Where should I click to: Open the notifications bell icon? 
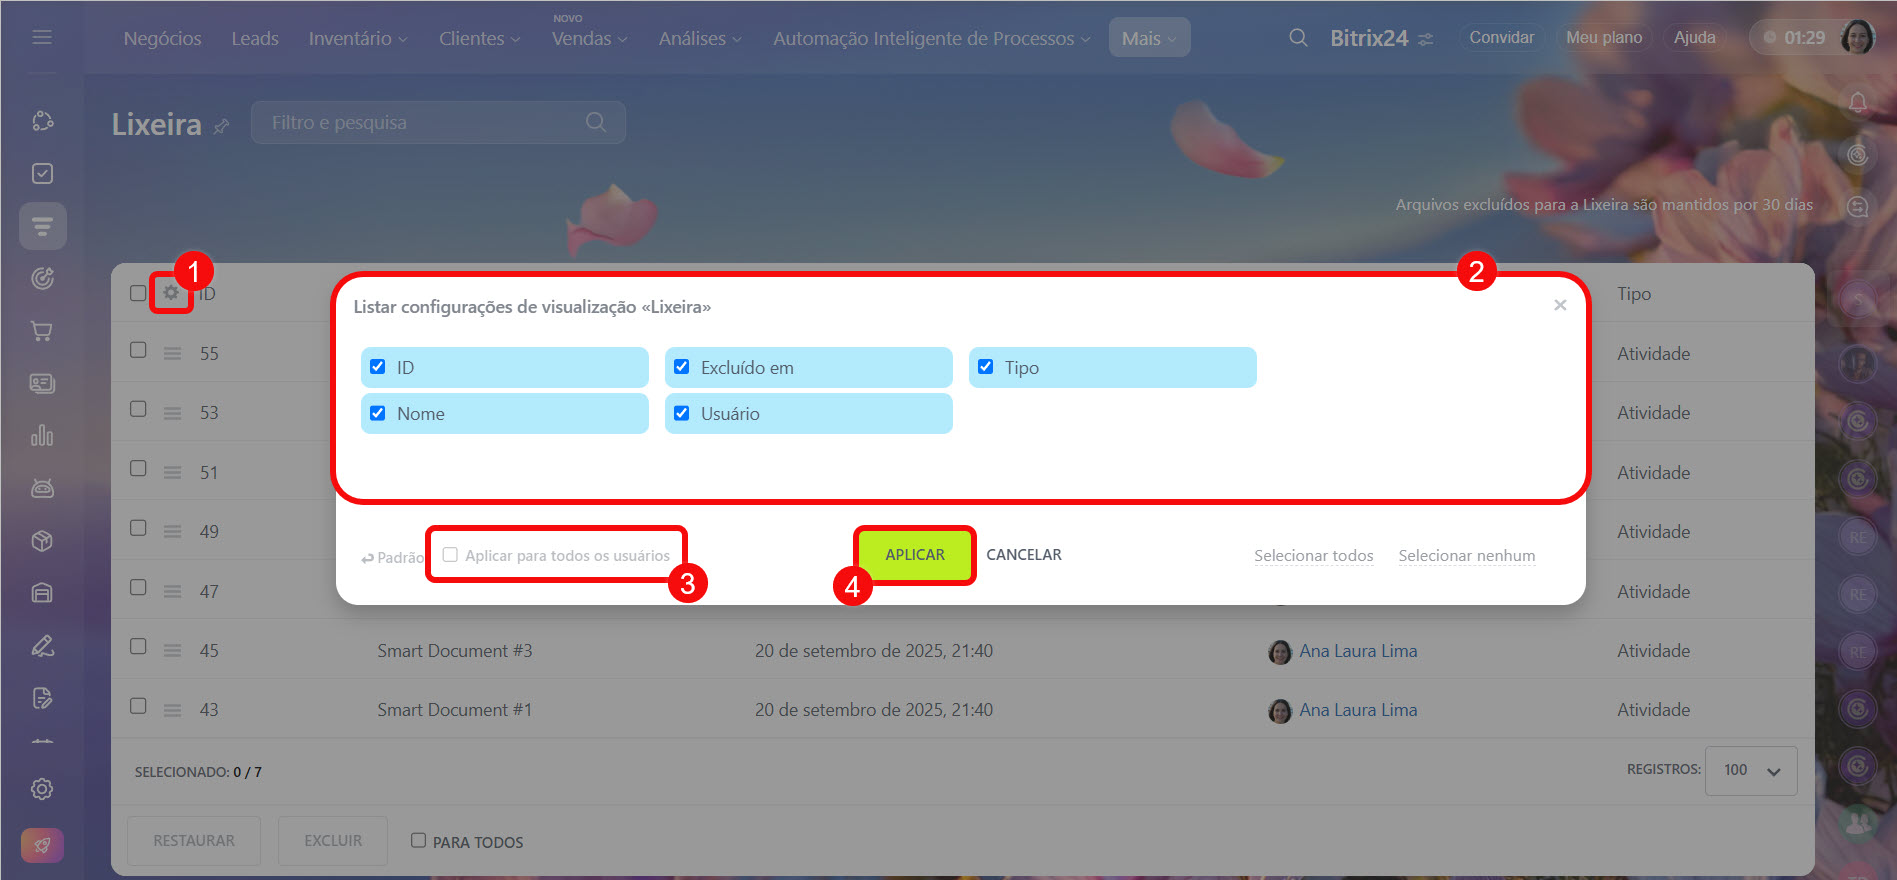point(1857,103)
